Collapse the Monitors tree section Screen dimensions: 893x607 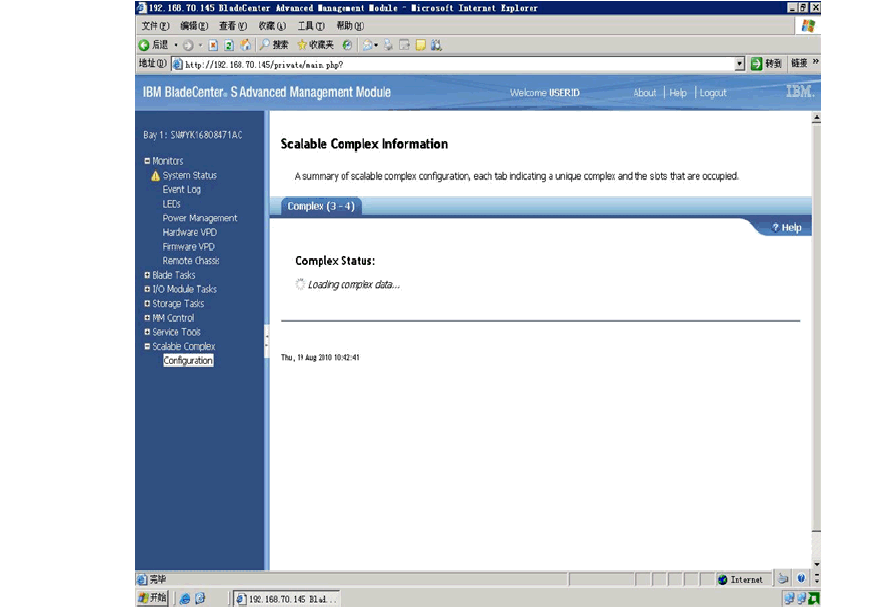pos(147,161)
